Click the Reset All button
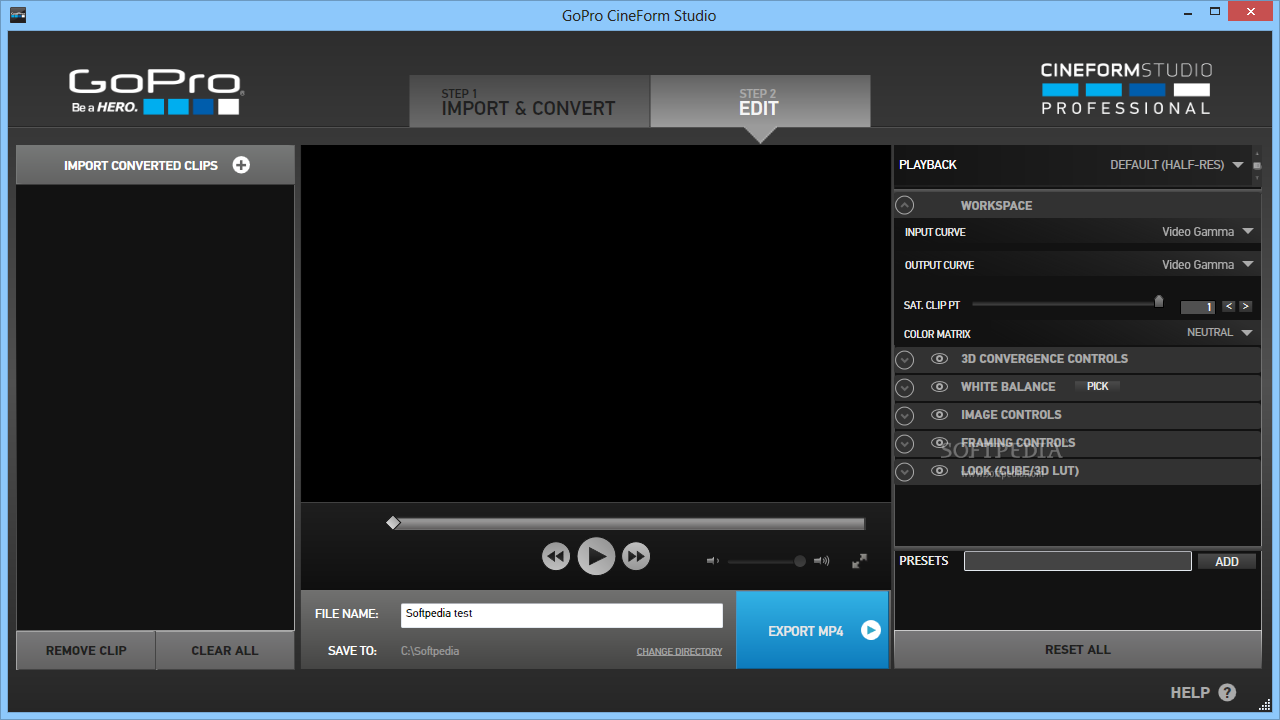 1078,650
